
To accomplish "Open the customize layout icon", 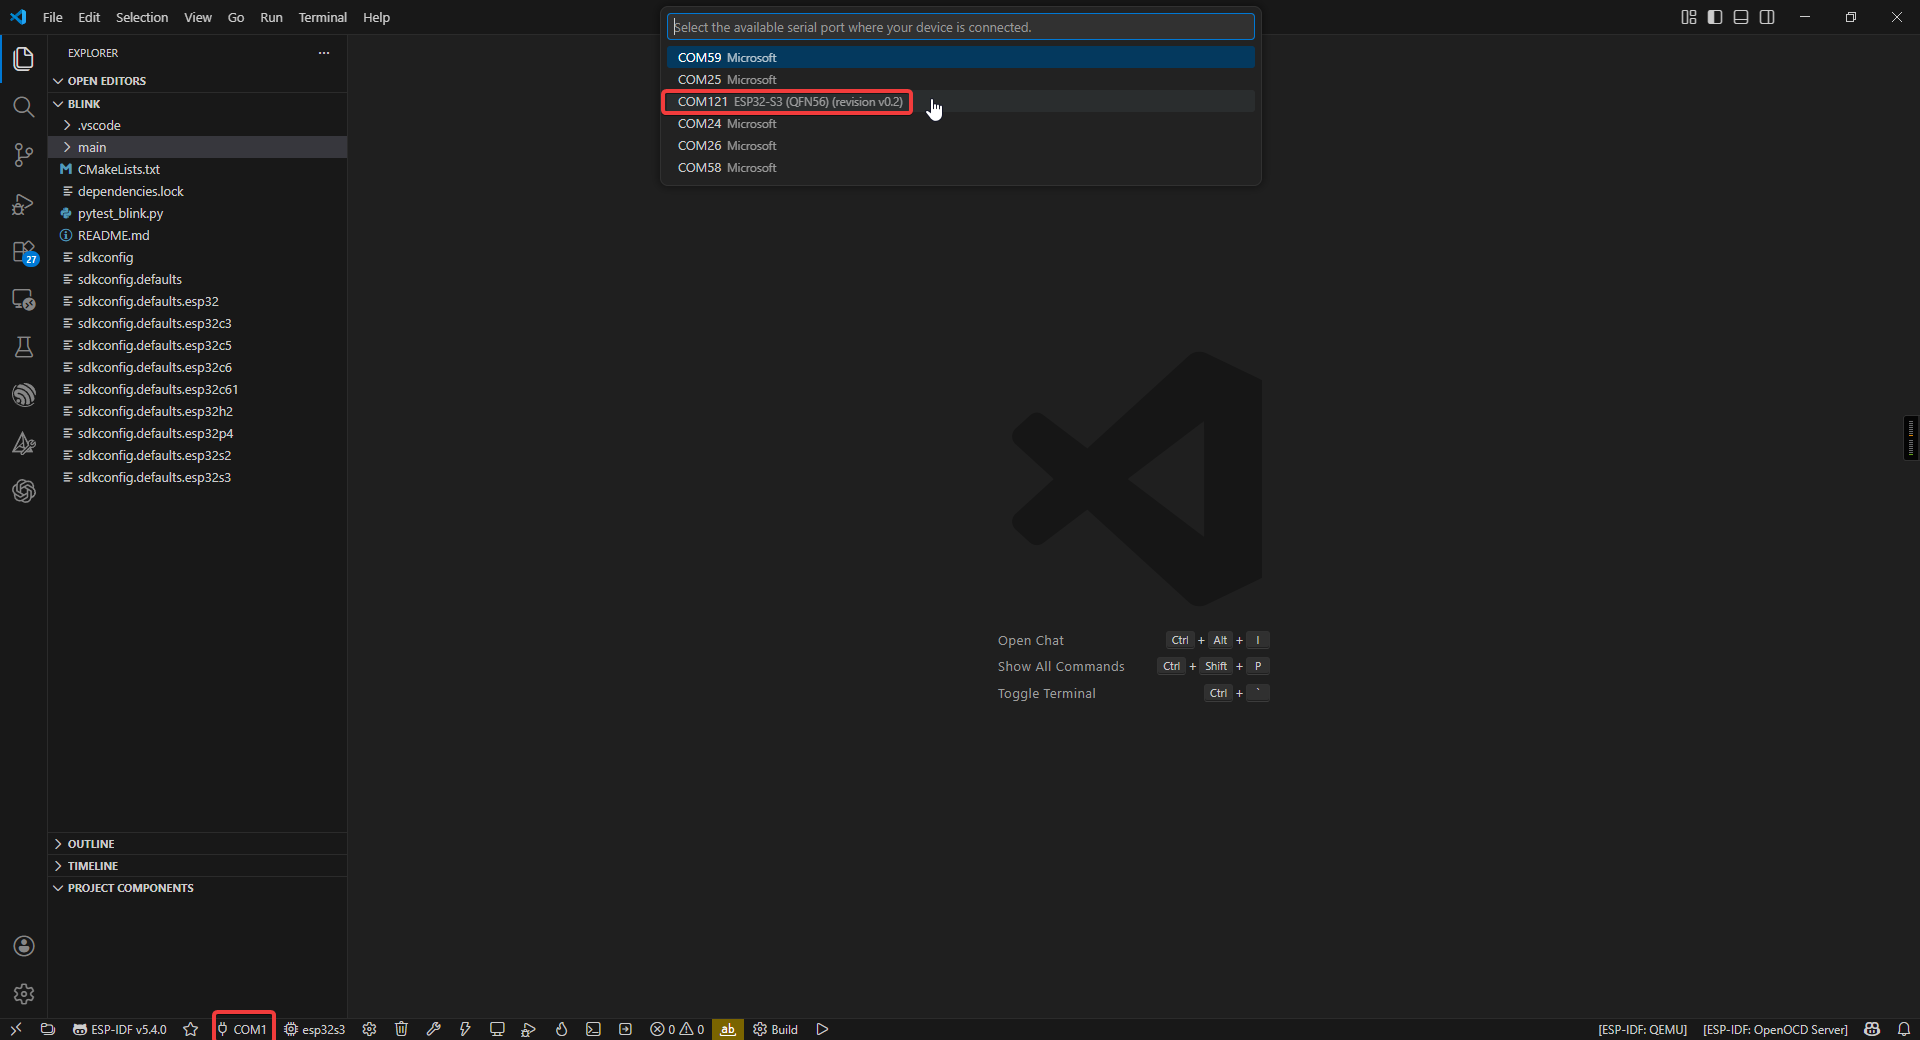I will 1689,17.
